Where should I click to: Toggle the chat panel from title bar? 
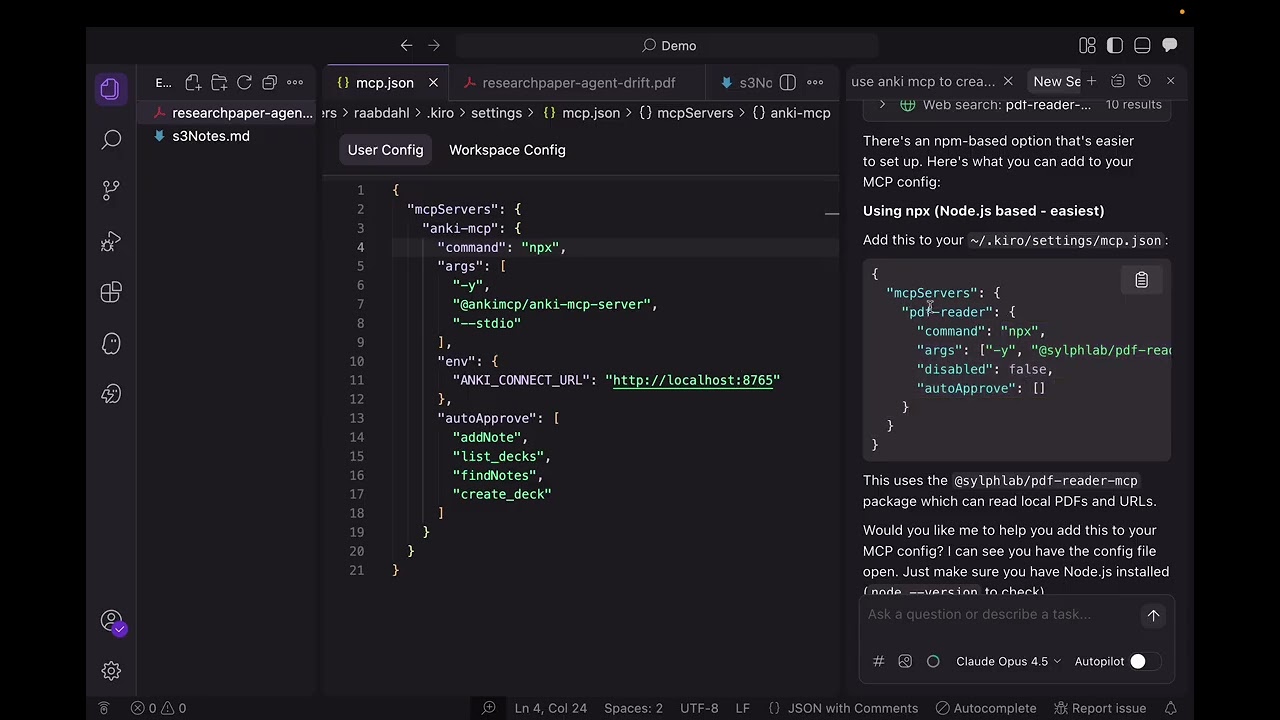pos(1169,45)
